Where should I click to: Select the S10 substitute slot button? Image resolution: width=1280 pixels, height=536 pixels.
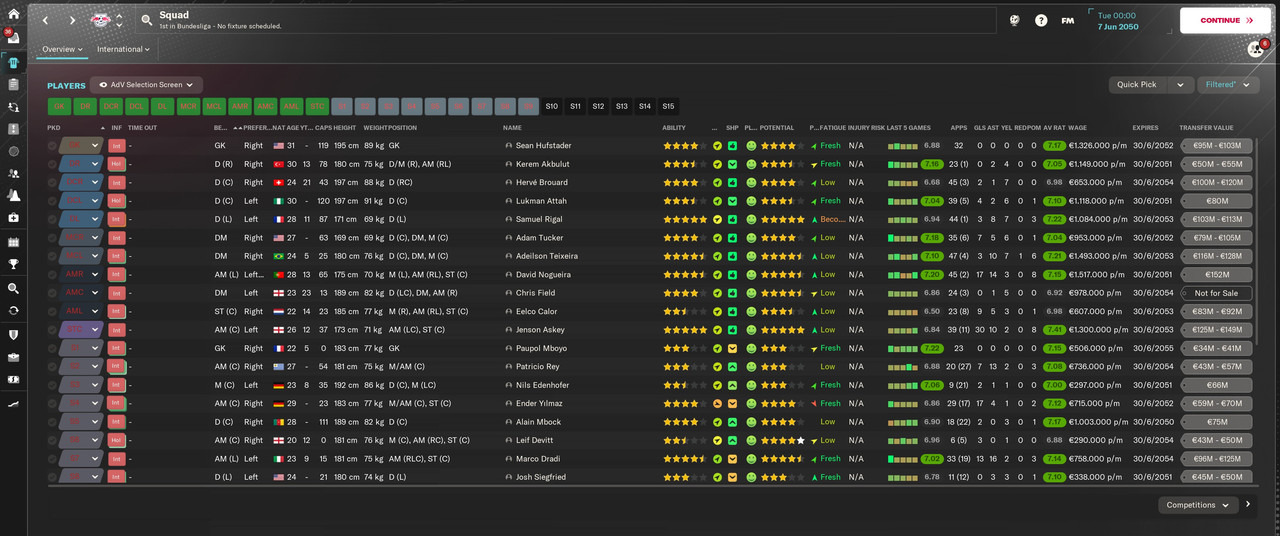[x=551, y=106]
